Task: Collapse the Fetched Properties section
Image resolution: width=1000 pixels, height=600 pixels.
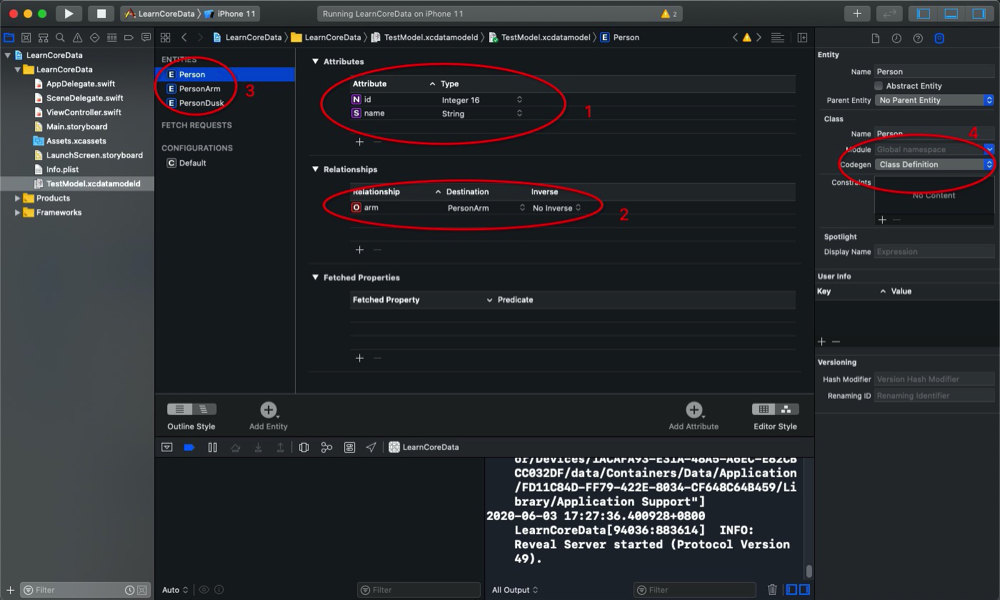Action: (315, 277)
